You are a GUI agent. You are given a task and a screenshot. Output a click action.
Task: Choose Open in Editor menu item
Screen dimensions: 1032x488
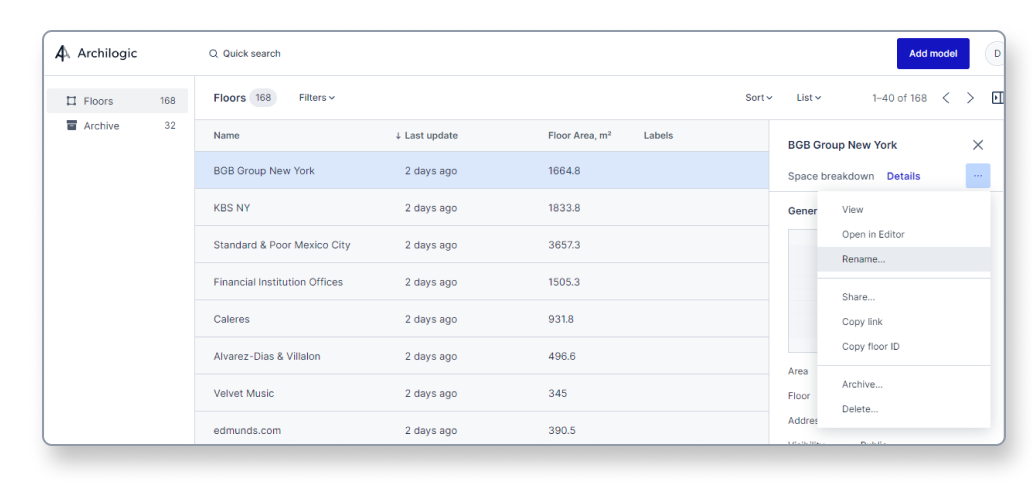(x=904, y=234)
